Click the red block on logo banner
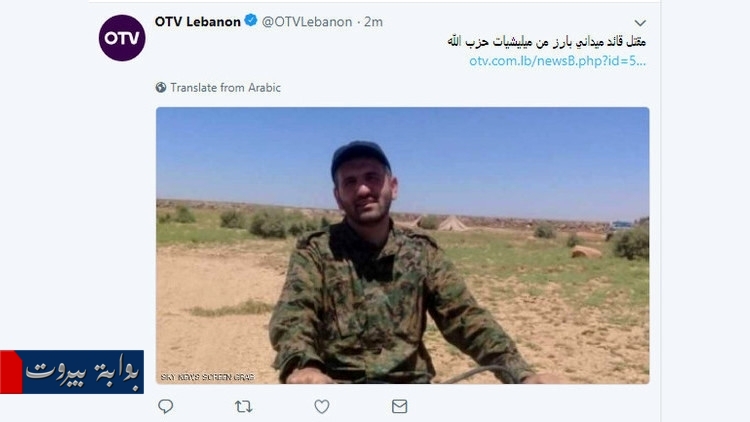The height and width of the screenshot is (422, 750). pos(11,372)
